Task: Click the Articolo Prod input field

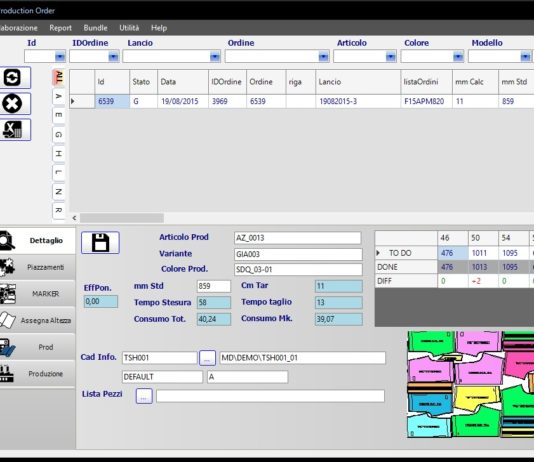Action: tap(298, 238)
